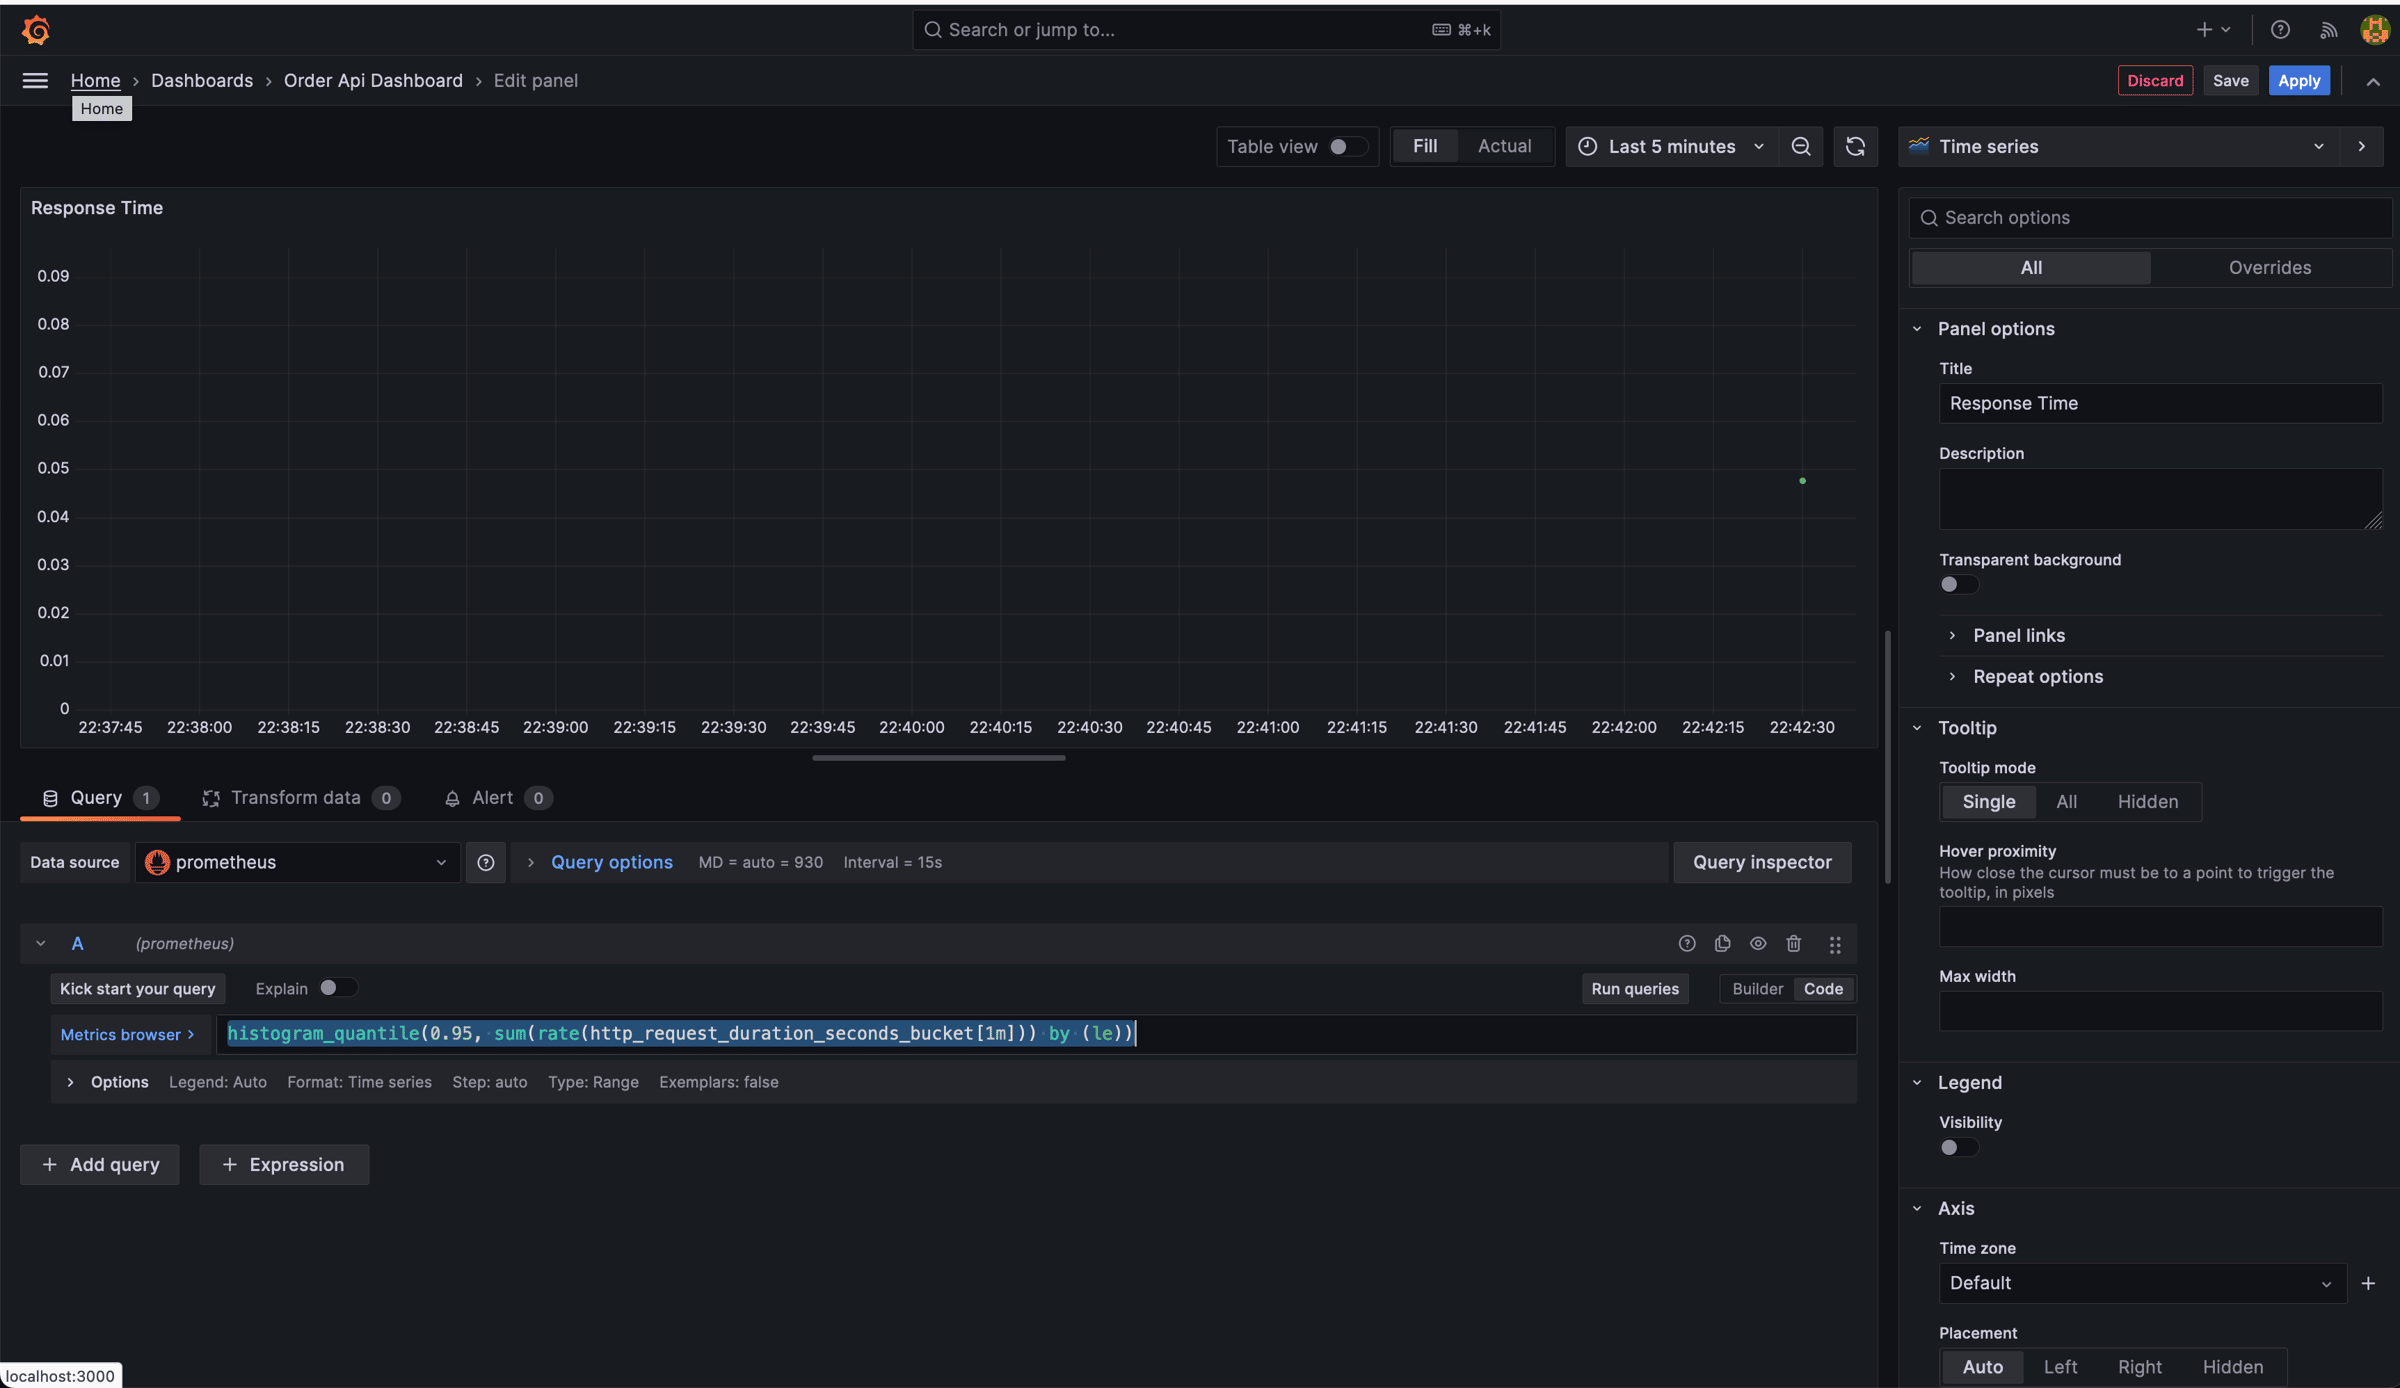Open the prometheus data source dropdown
Viewport: 2400px width, 1388px height.
(297, 862)
